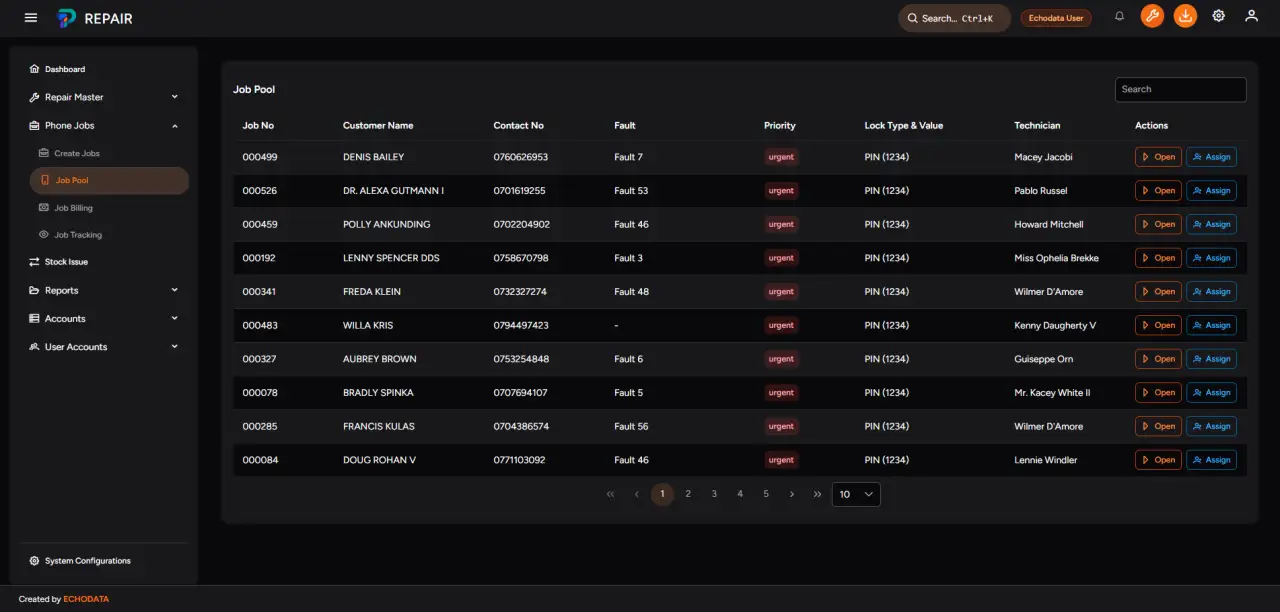Jump to last page double-arrow
Image resolution: width=1280 pixels, height=612 pixels.
tap(818, 494)
